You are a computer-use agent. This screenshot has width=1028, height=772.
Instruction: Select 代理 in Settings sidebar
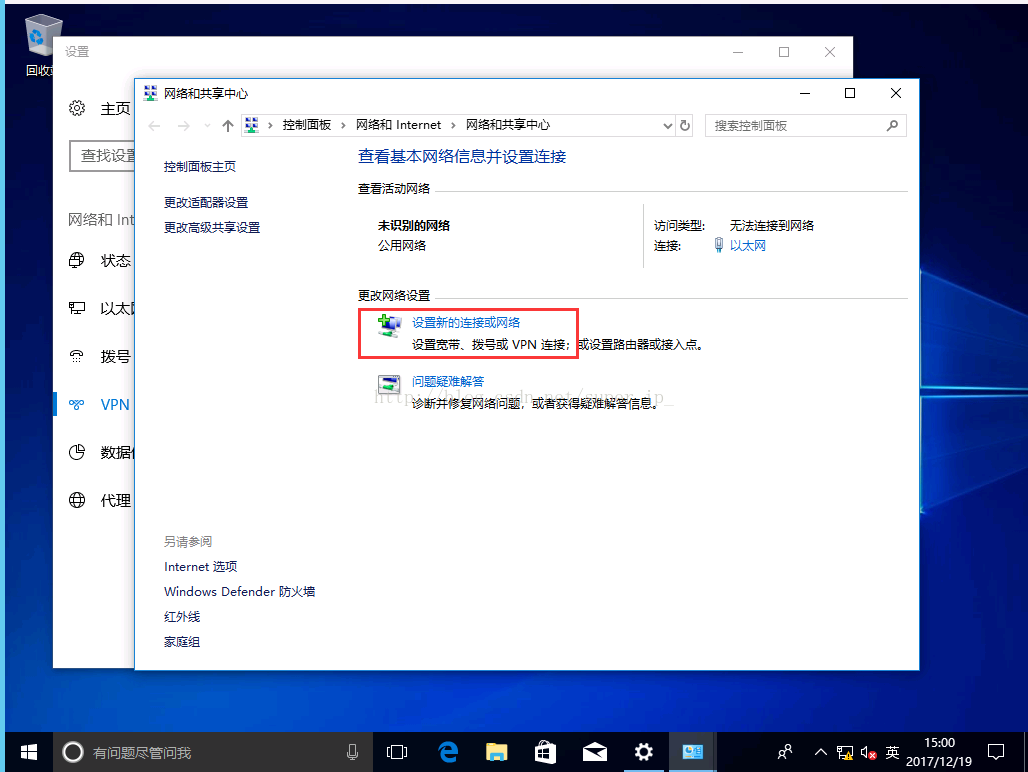[115, 501]
